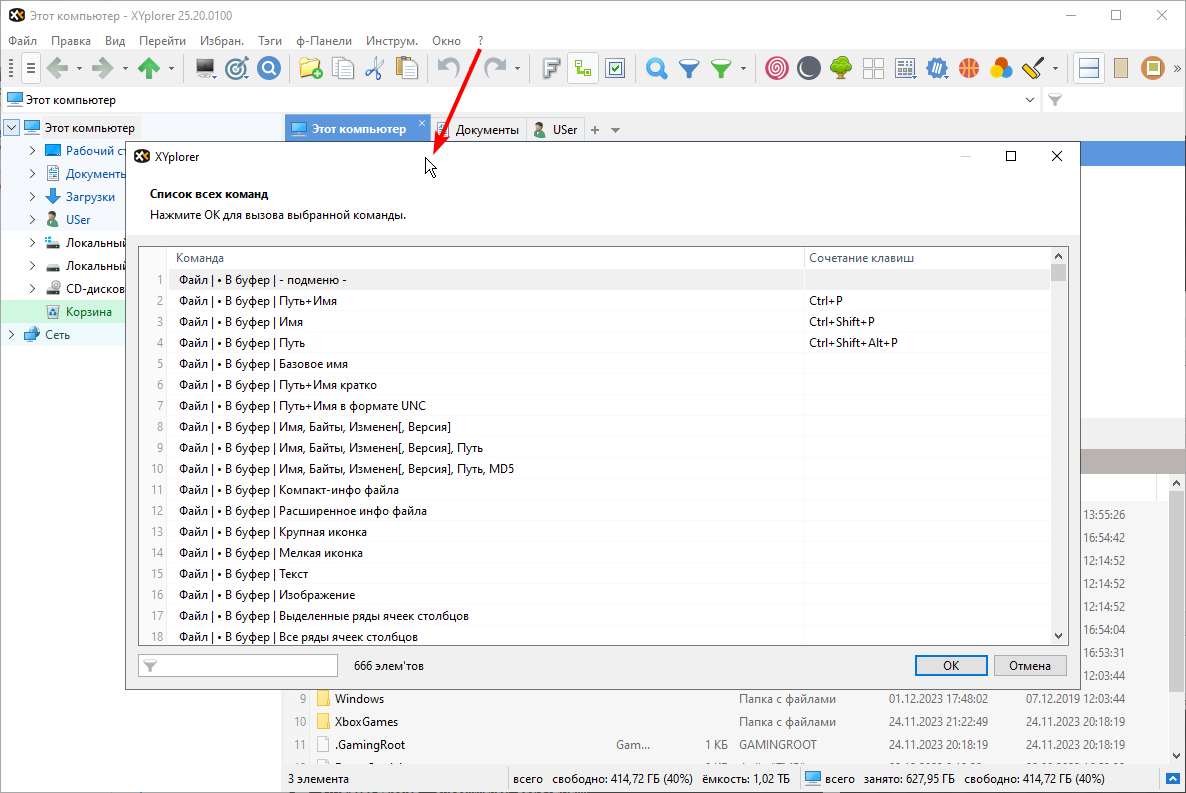Click the scissors Cut icon
This screenshot has height=793, width=1186.
tap(374, 68)
